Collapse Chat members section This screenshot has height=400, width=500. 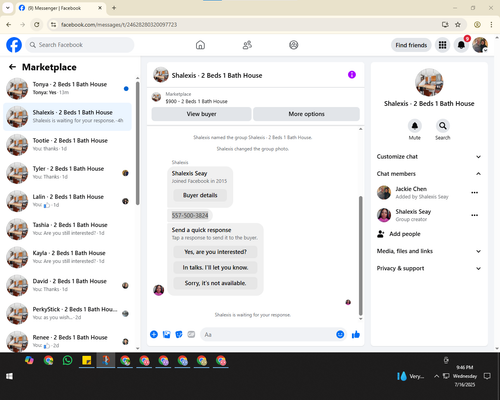pos(429,174)
